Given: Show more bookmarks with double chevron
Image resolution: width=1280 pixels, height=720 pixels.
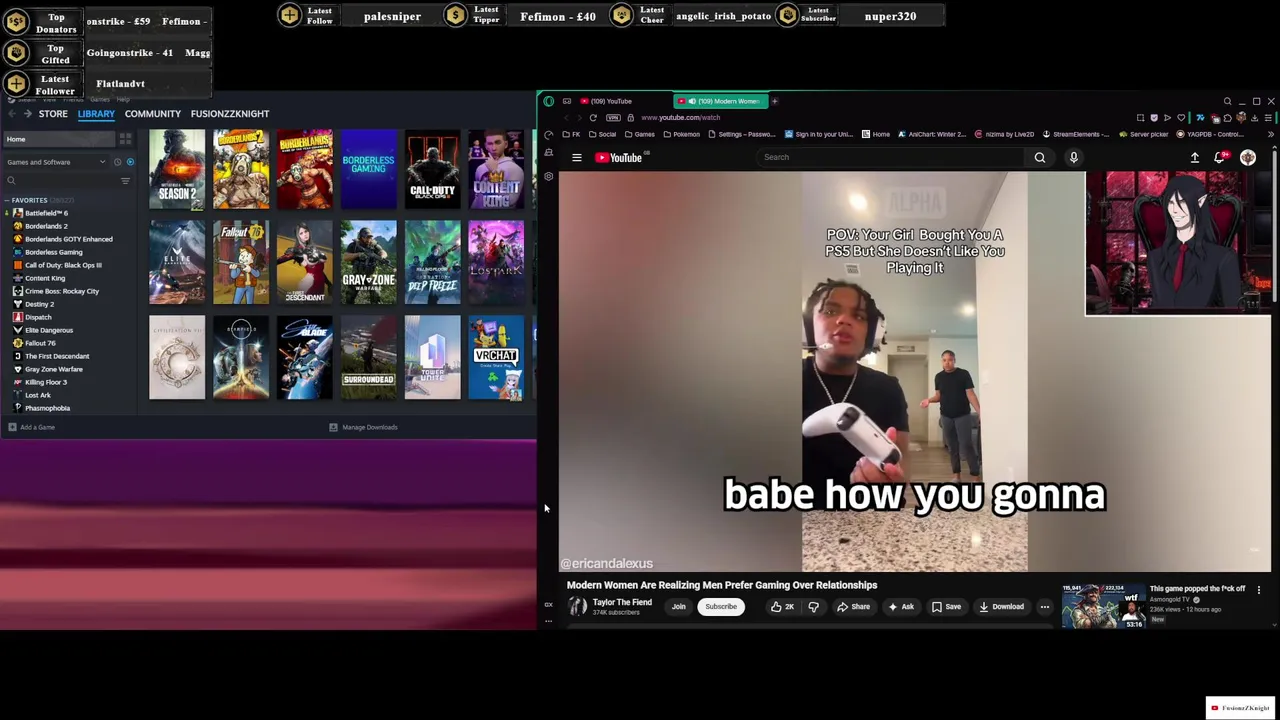Looking at the screenshot, I should tap(1271, 134).
